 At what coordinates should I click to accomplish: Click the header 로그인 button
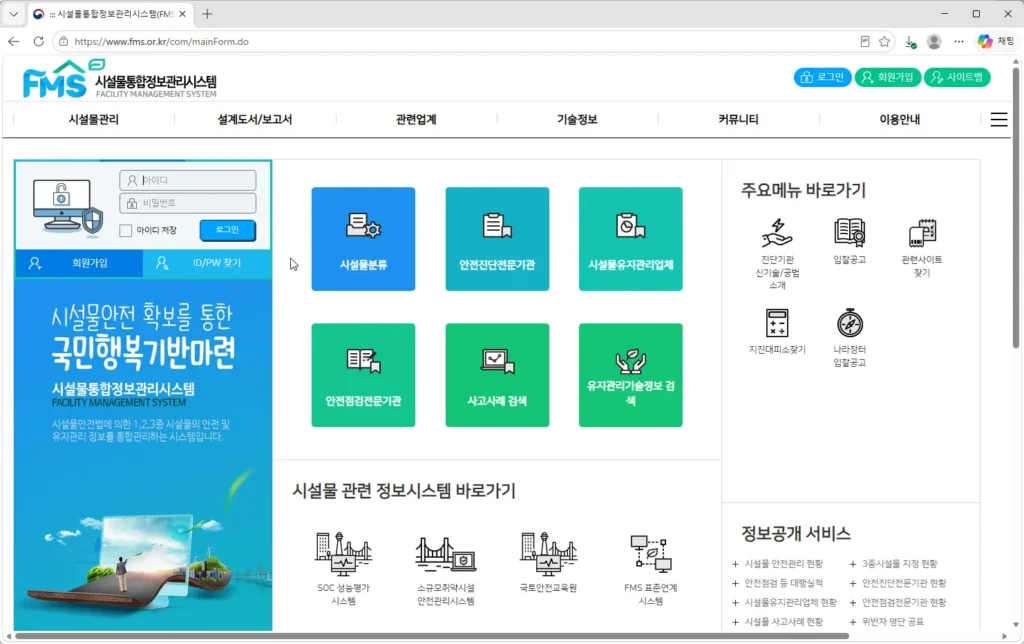pos(823,77)
